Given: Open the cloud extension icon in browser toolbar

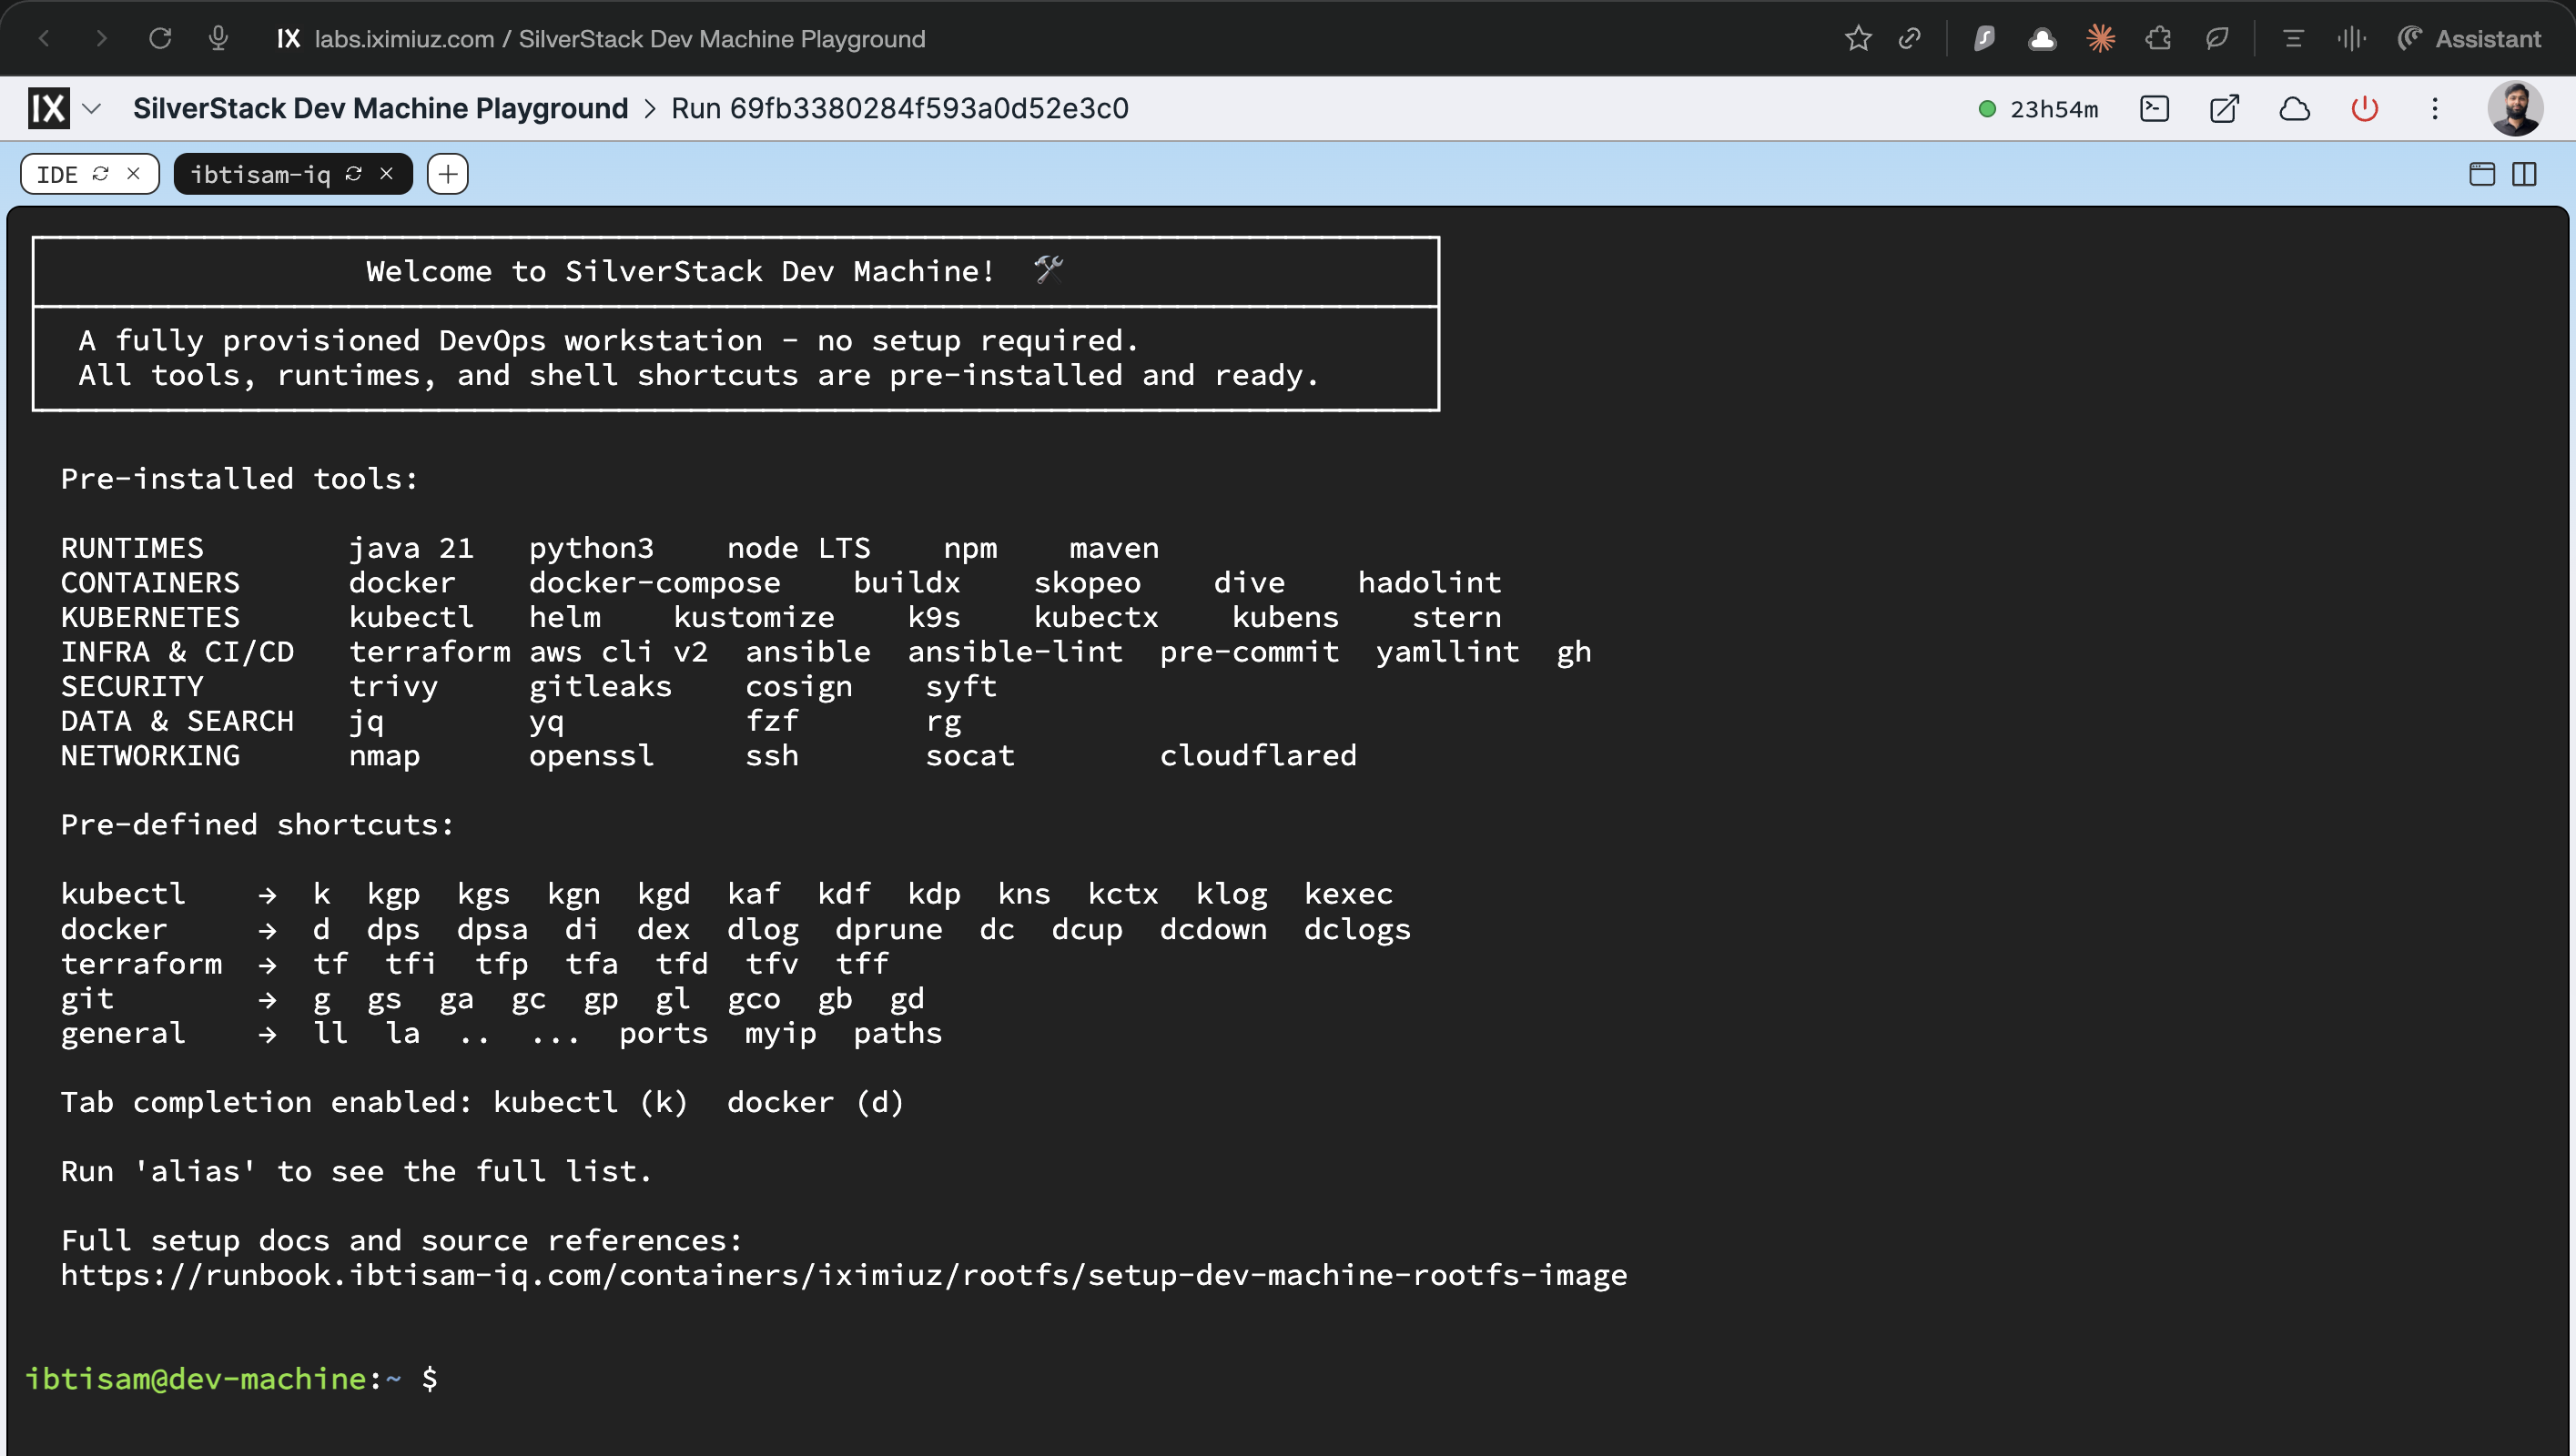Looking at the screenshot, I should pyautogui.click(x=2042, y=39).
